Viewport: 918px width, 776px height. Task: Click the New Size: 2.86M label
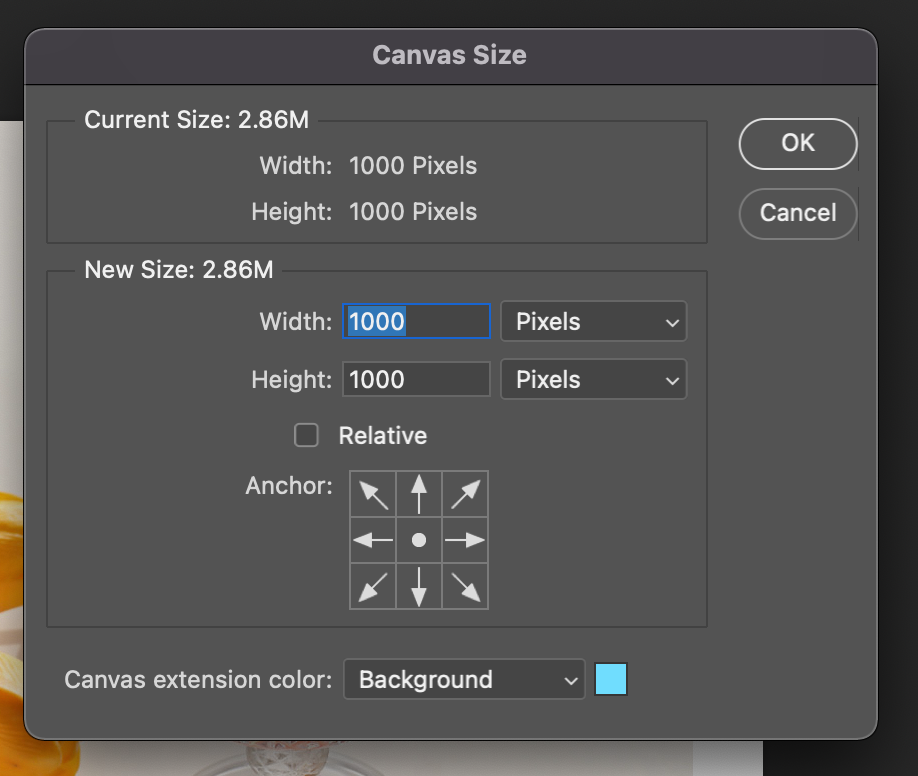coord(179,270)
